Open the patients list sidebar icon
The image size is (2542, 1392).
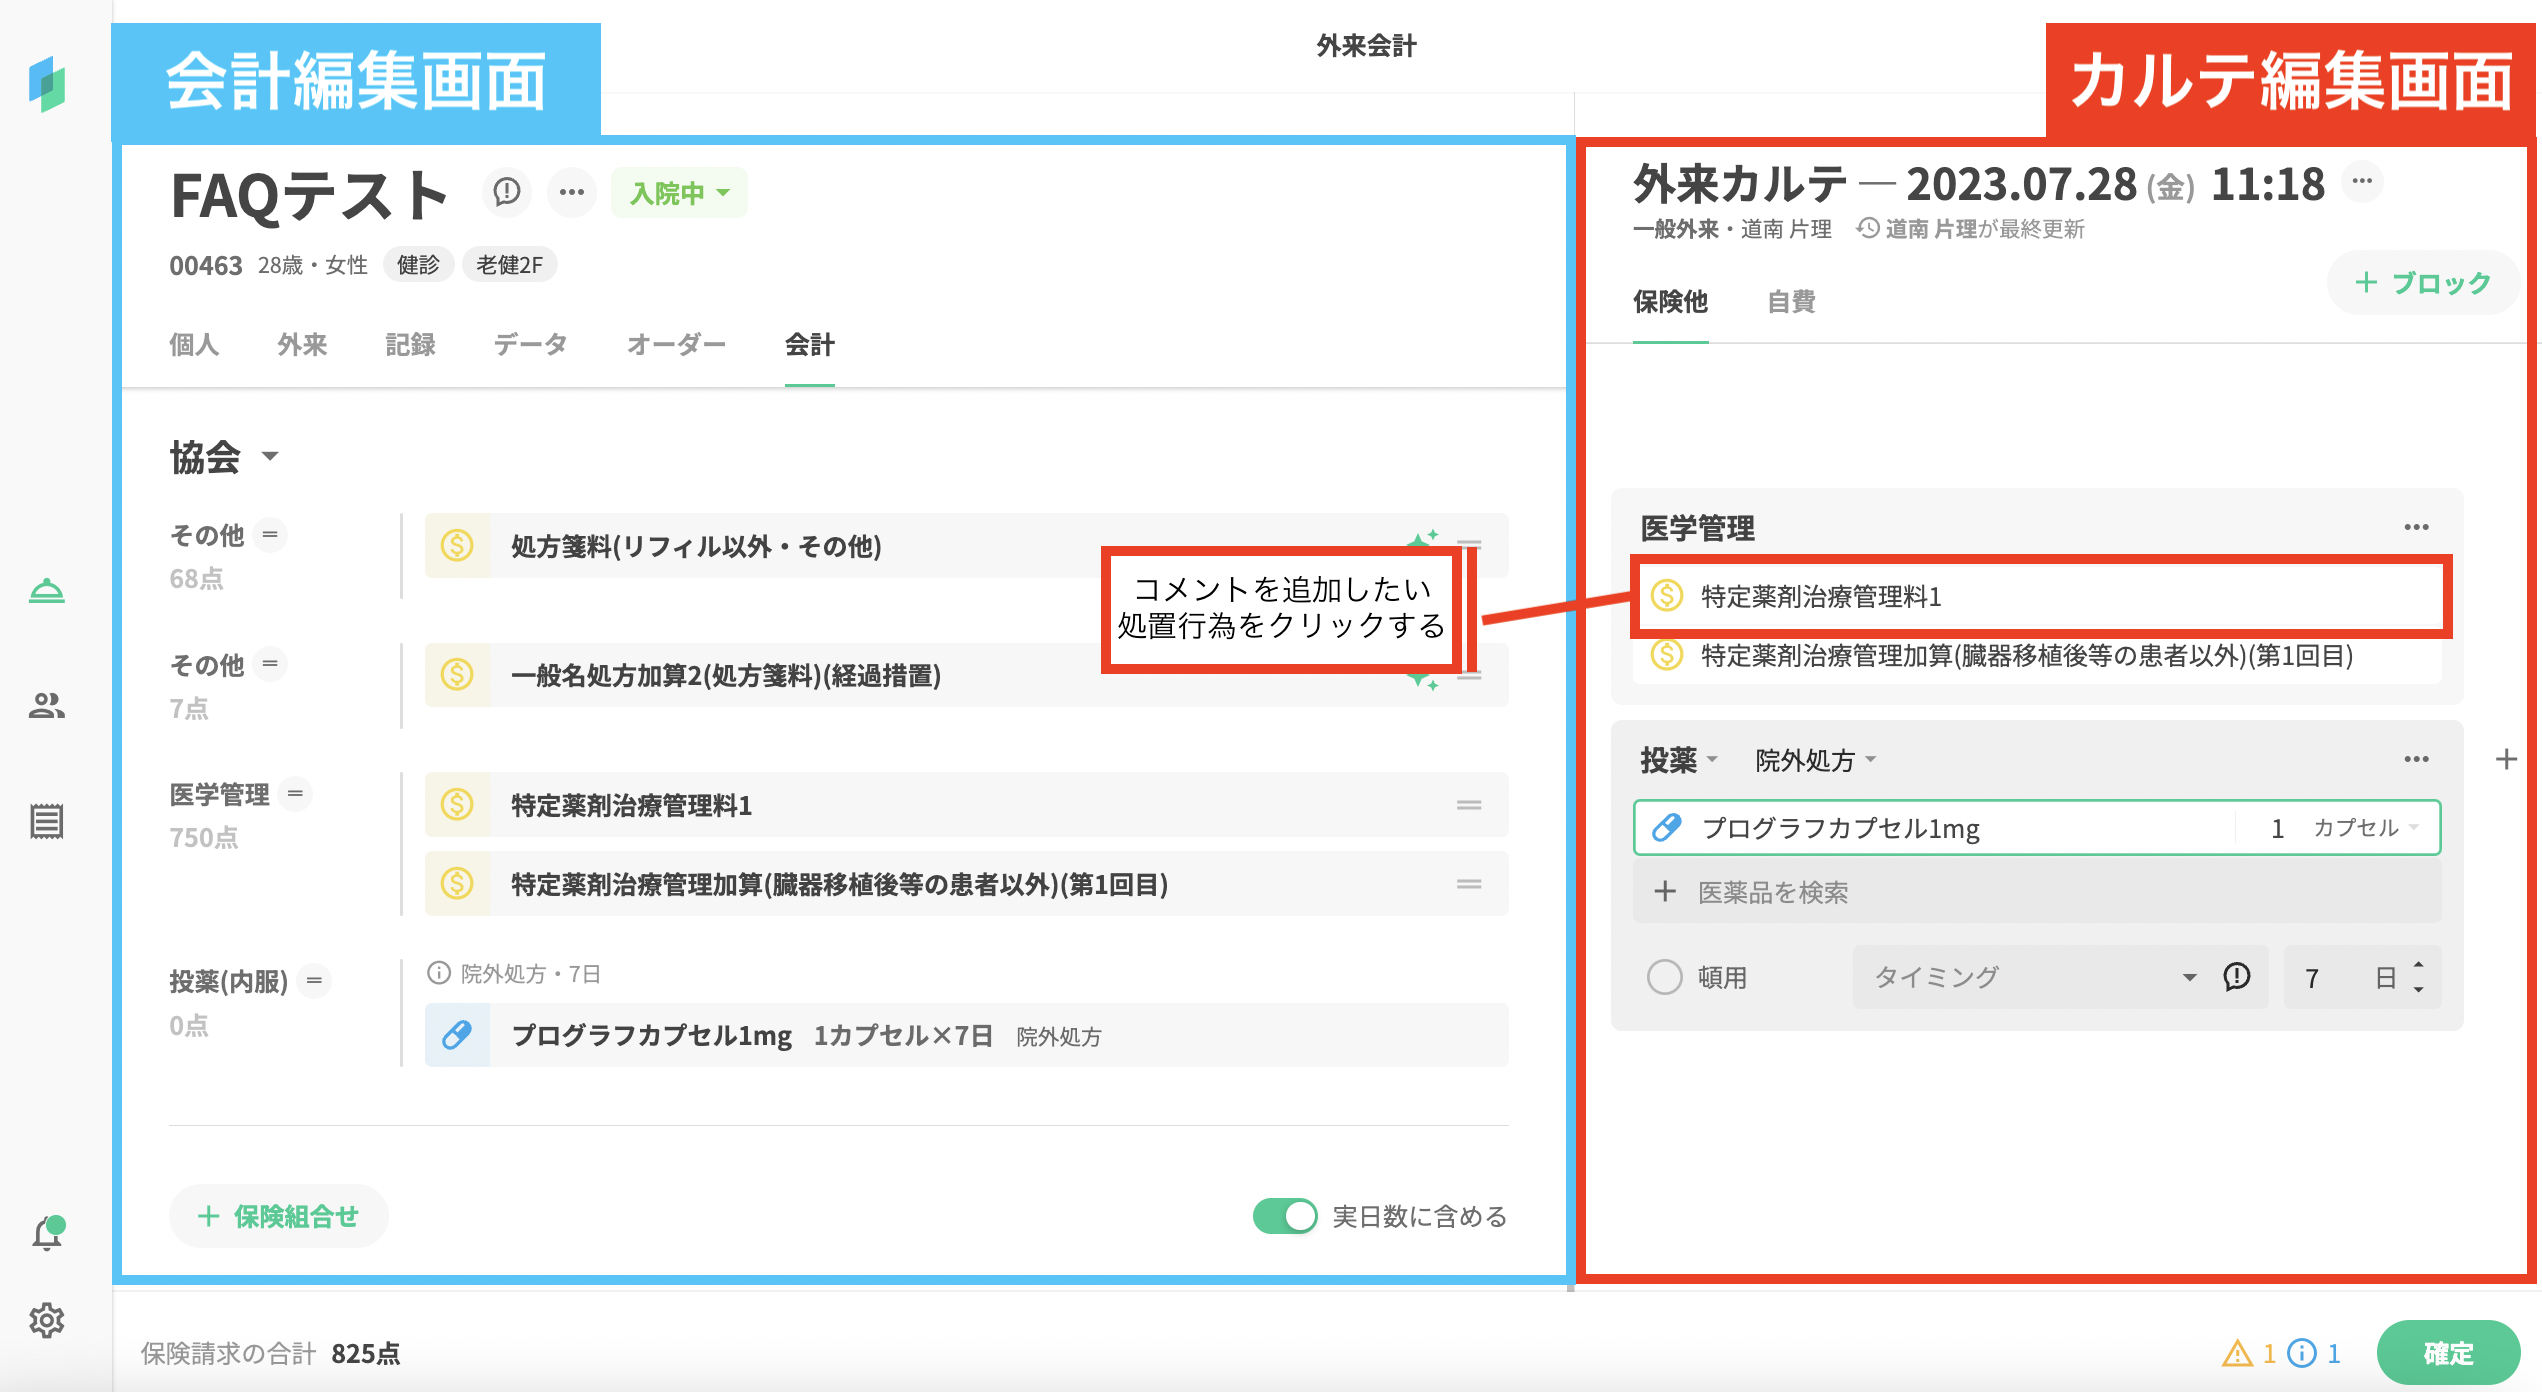47,706
